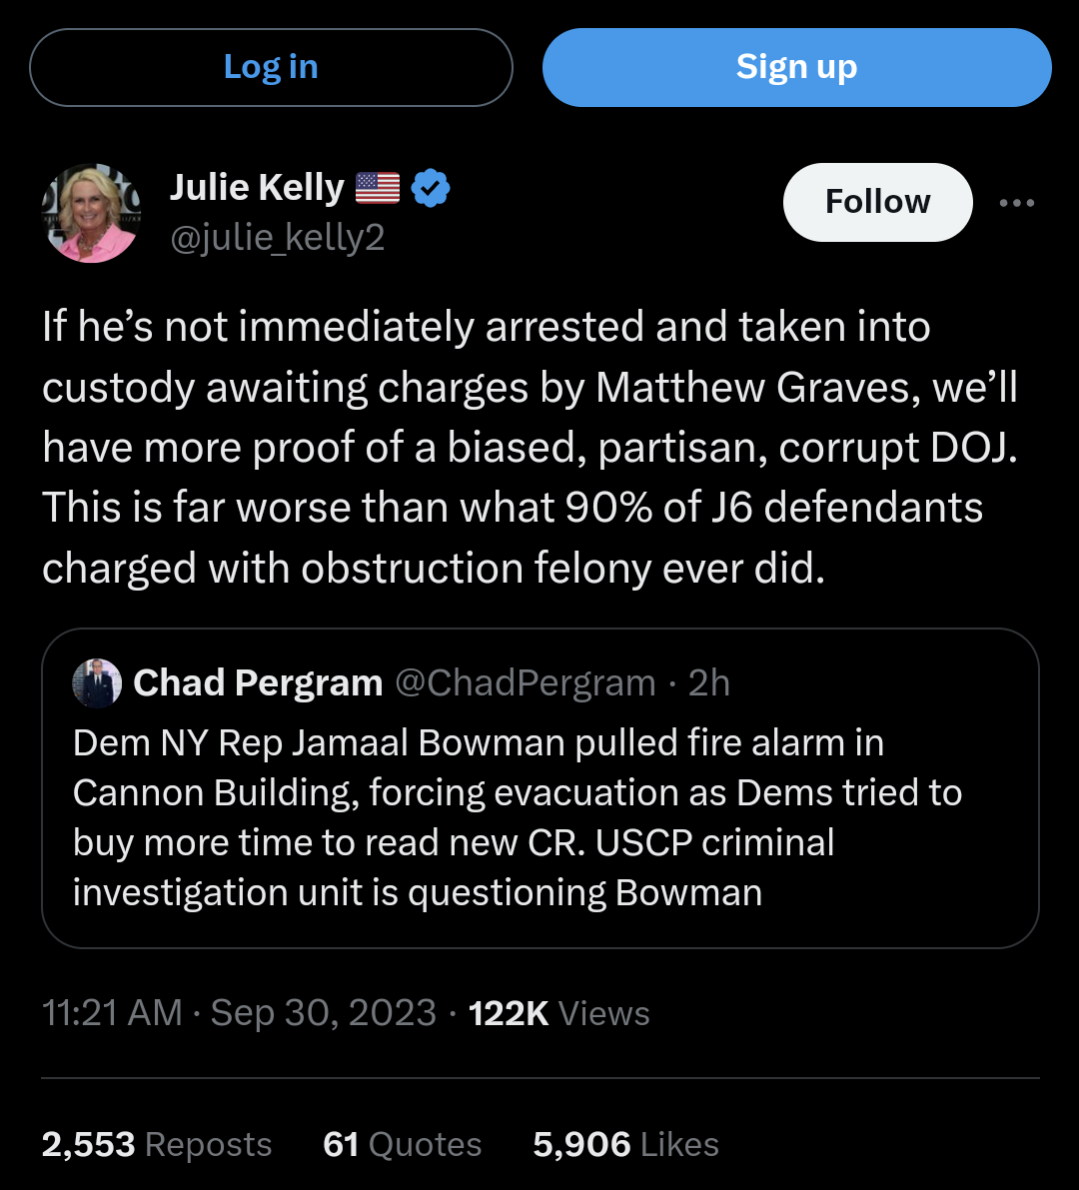The height and width of the screenshot is (1190, 1079).
Task: View the 61 Quotes list
Action: pos(402,1144)
